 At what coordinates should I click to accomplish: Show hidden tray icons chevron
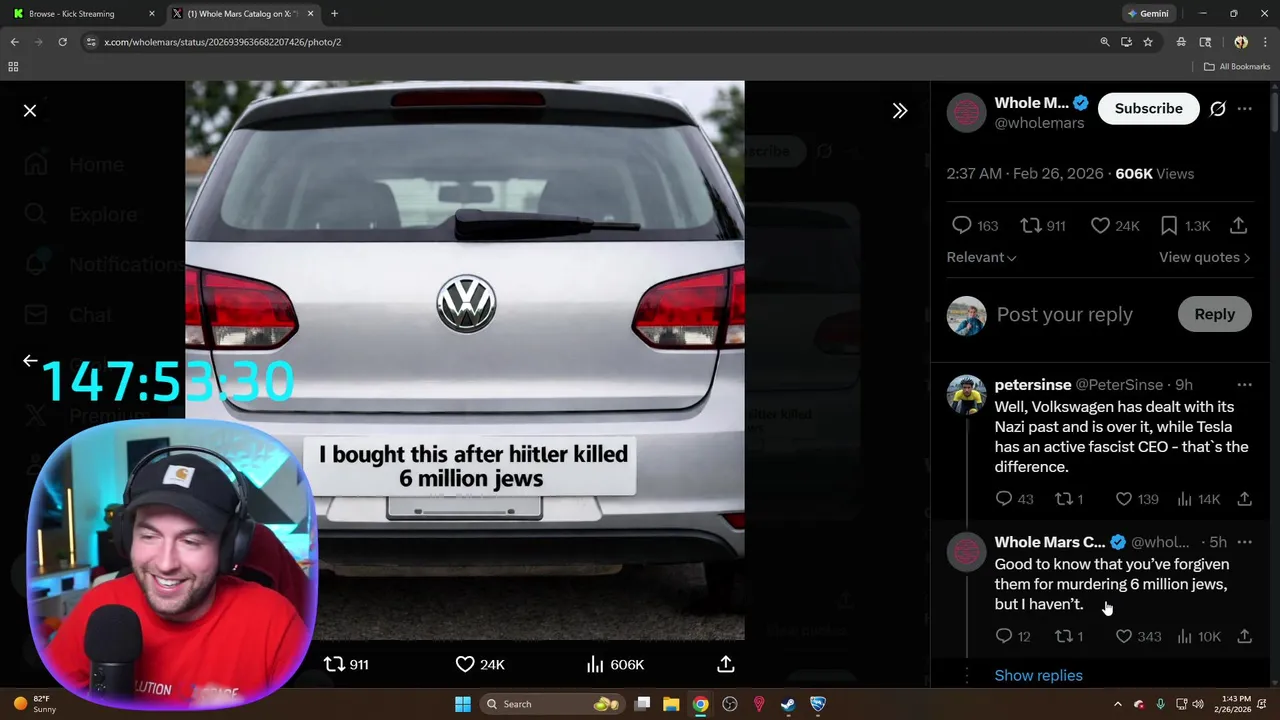1117,704
